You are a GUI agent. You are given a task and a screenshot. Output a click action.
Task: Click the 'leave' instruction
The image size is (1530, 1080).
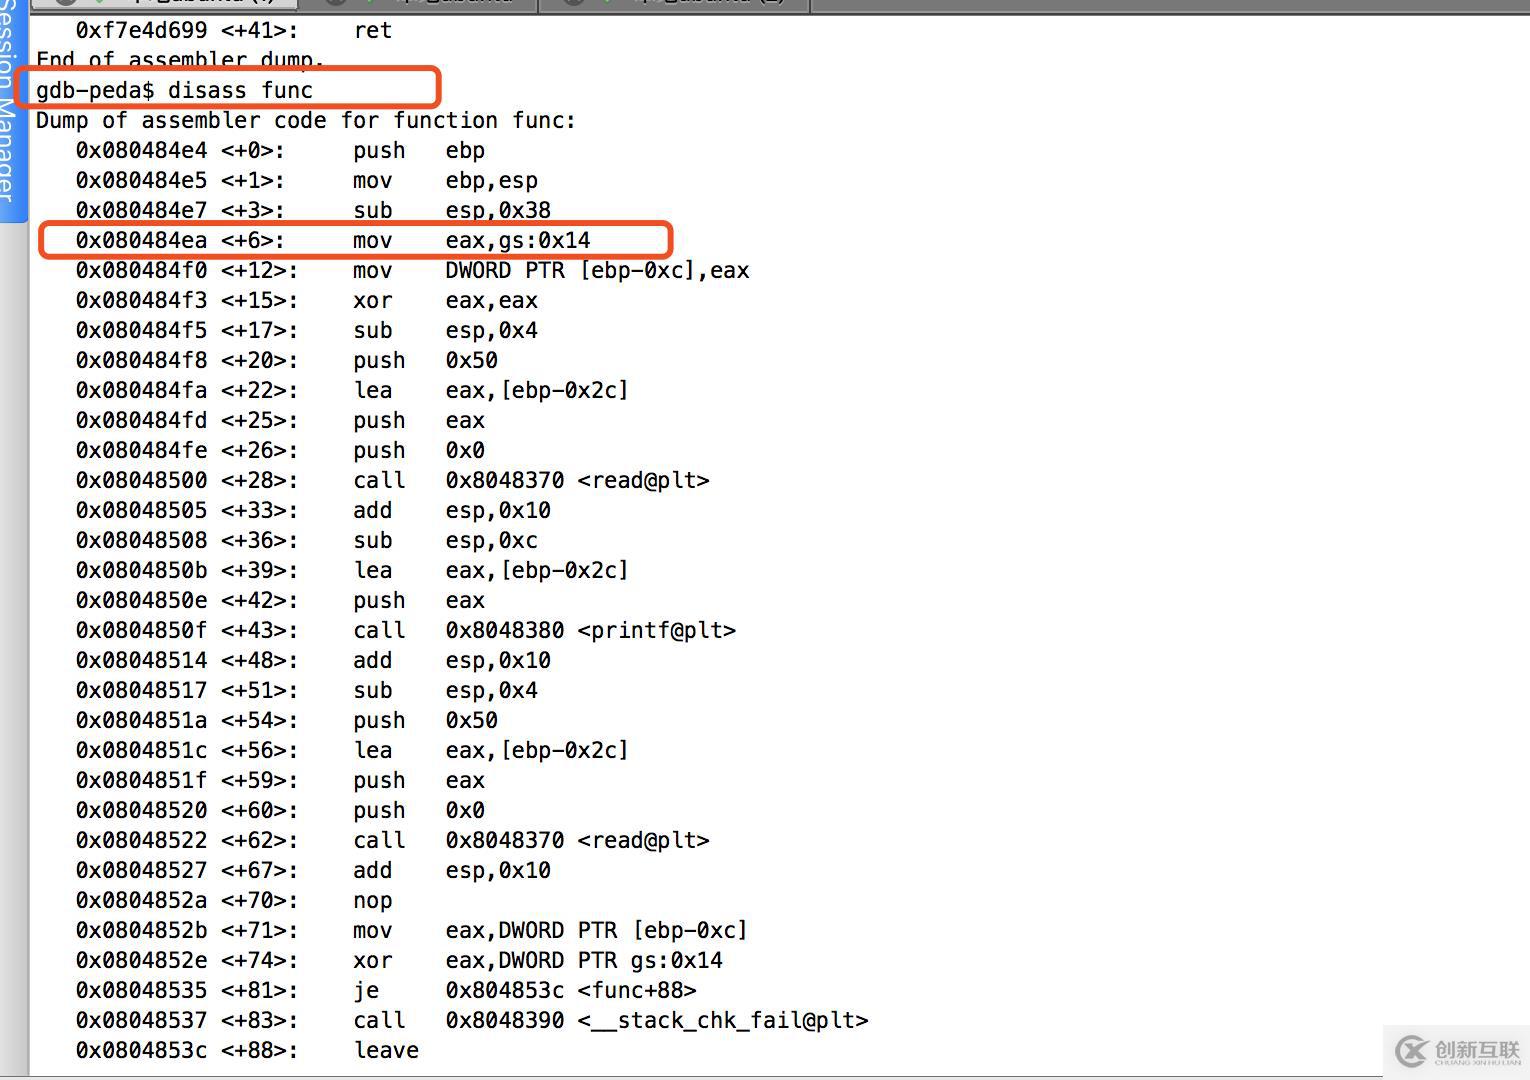click(386, 1050)
